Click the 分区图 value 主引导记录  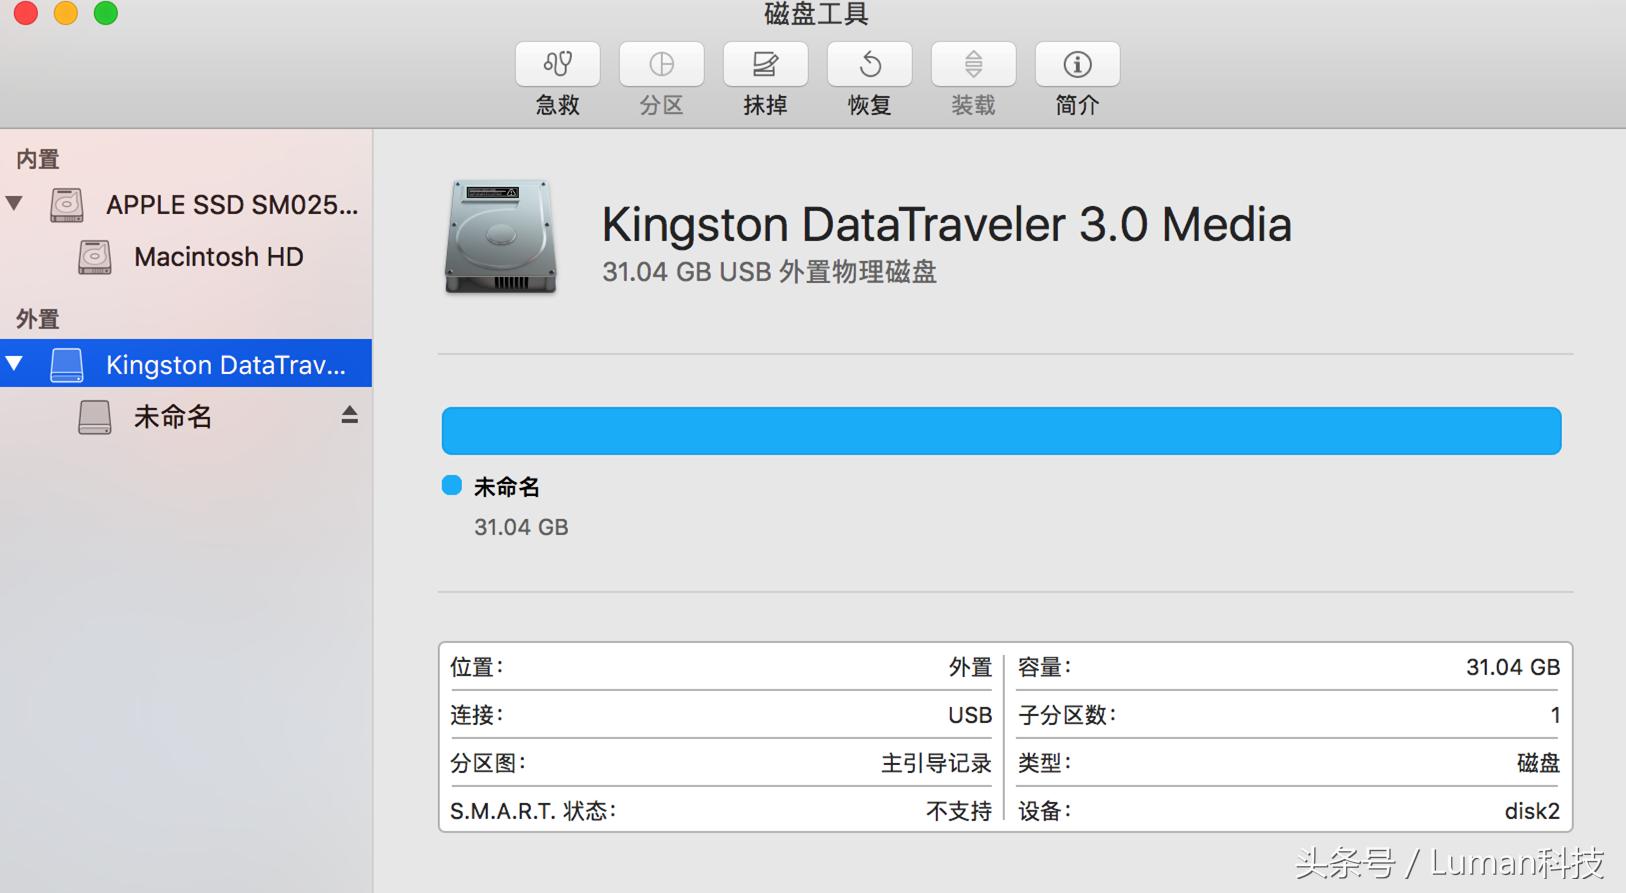click(x=936, y=763)
